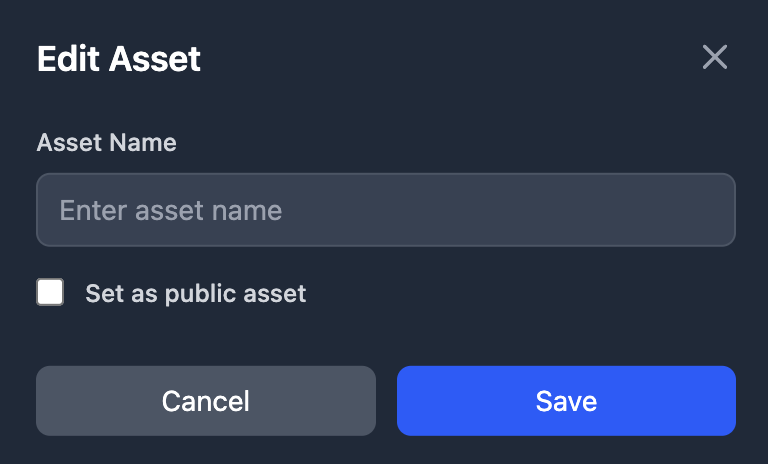Place cursor in the asset name field
The width and height of the screenshot is (768, 464).
click(x=386, y=210)
